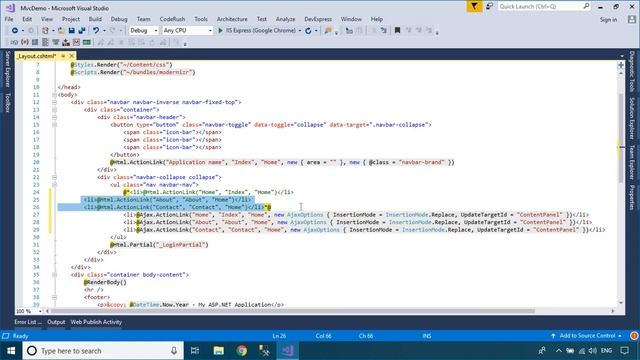Open the Analyze menu

click(x=285, y=19)
